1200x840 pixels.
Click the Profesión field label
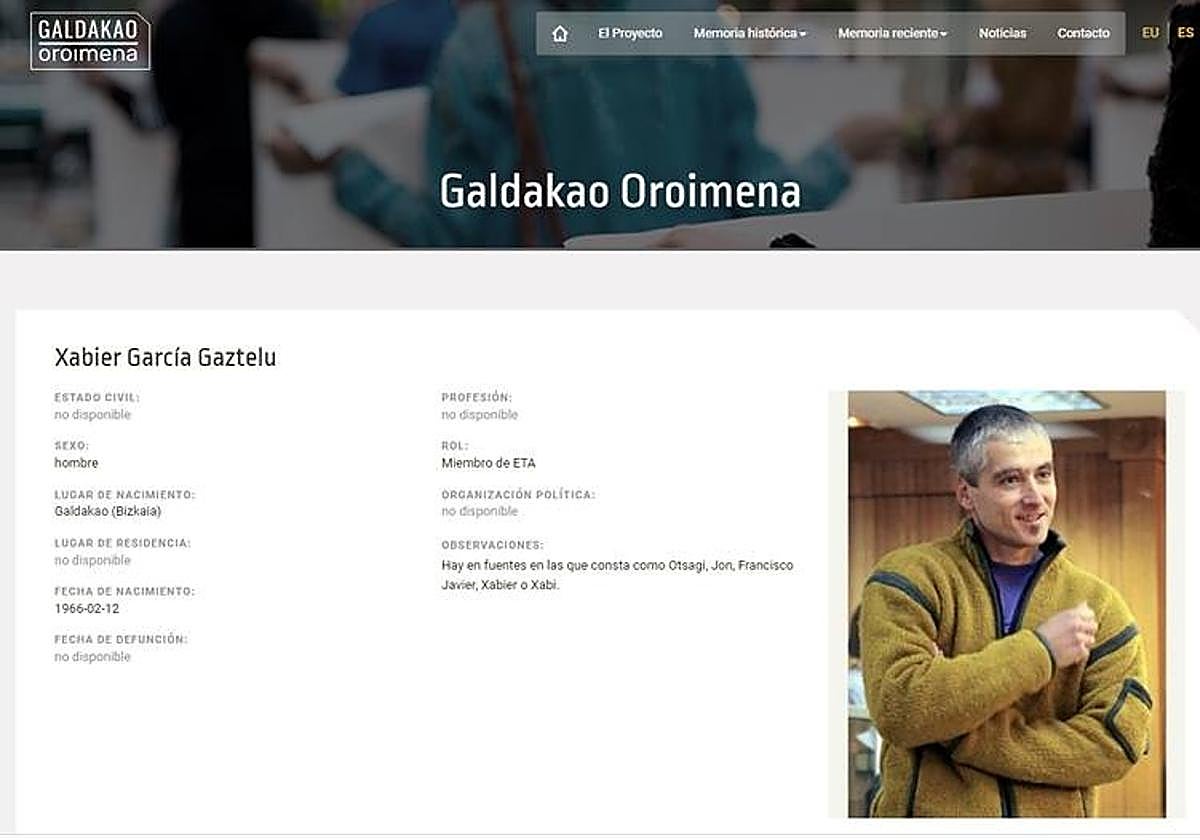pyautogui.click(x=476, y=397)
